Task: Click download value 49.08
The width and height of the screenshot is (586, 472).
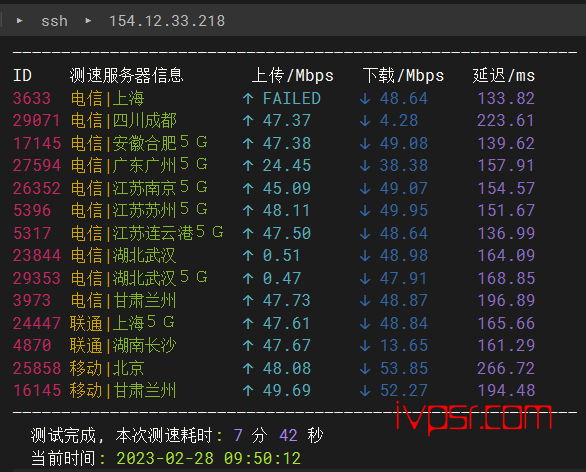Action: 404,144
